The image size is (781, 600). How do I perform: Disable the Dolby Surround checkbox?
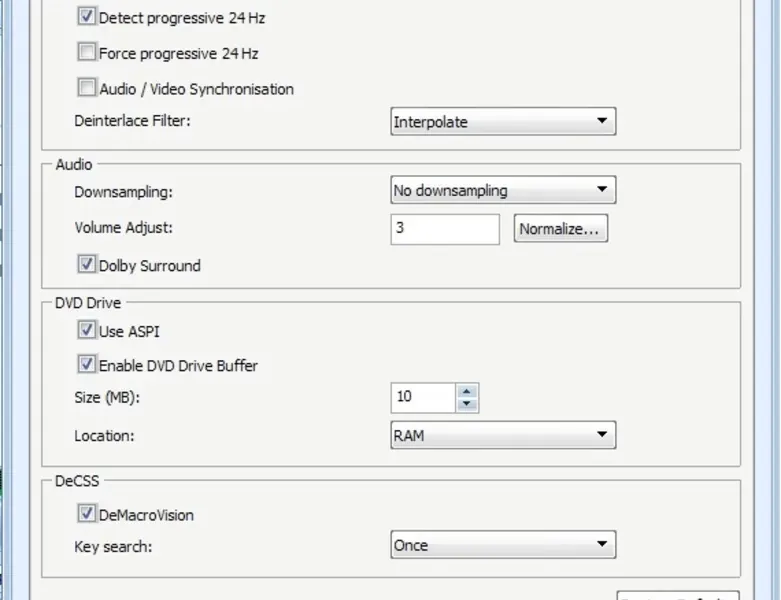click(x=87, y=265)
